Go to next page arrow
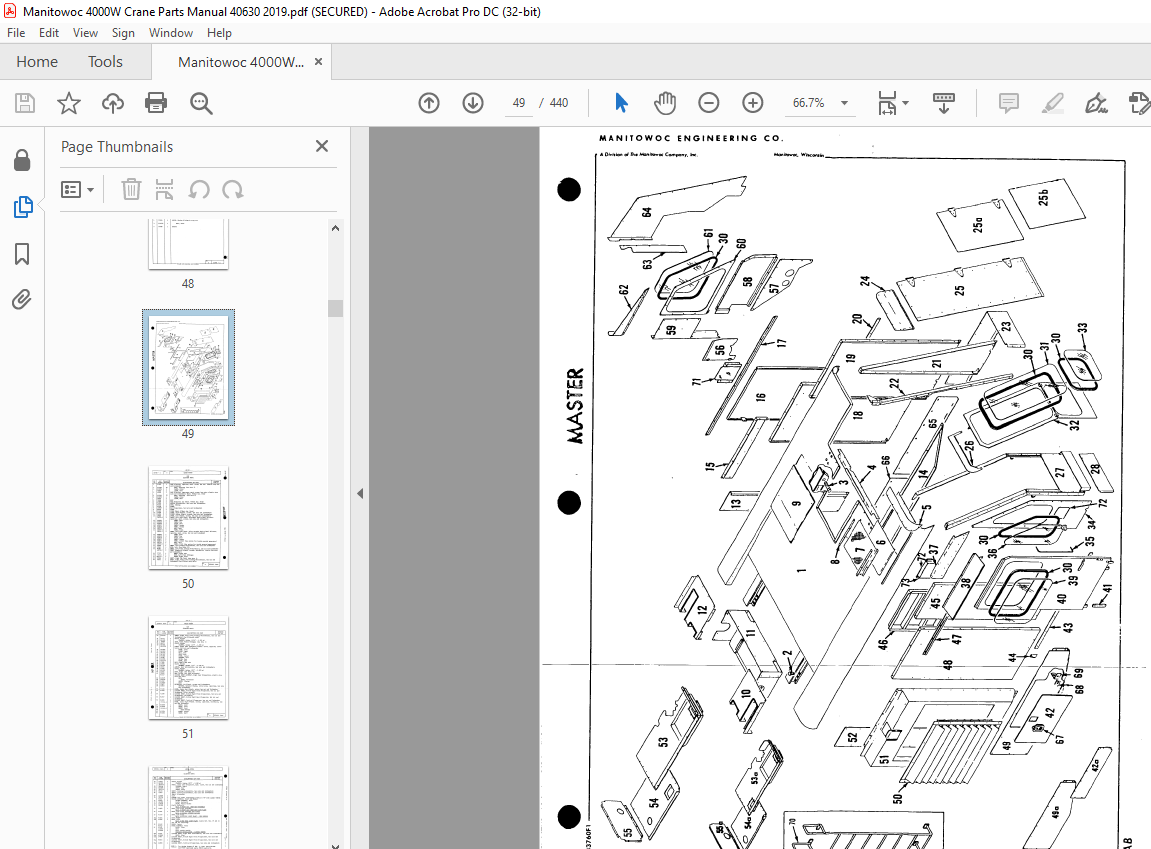Screen dimensions: 1151x849 [x=473, y=103]
